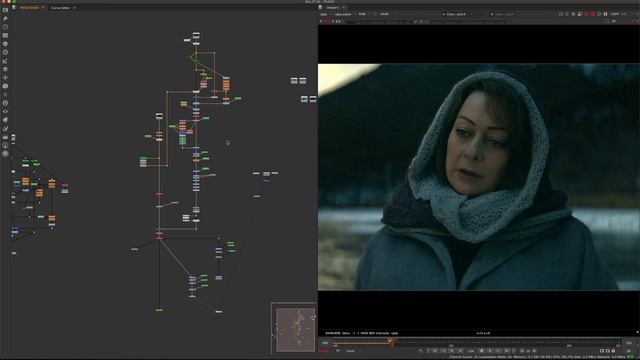640x360 pixels.
Task: Toggle the second red indicator in viewer toolbar
Action: pos(593,14)
